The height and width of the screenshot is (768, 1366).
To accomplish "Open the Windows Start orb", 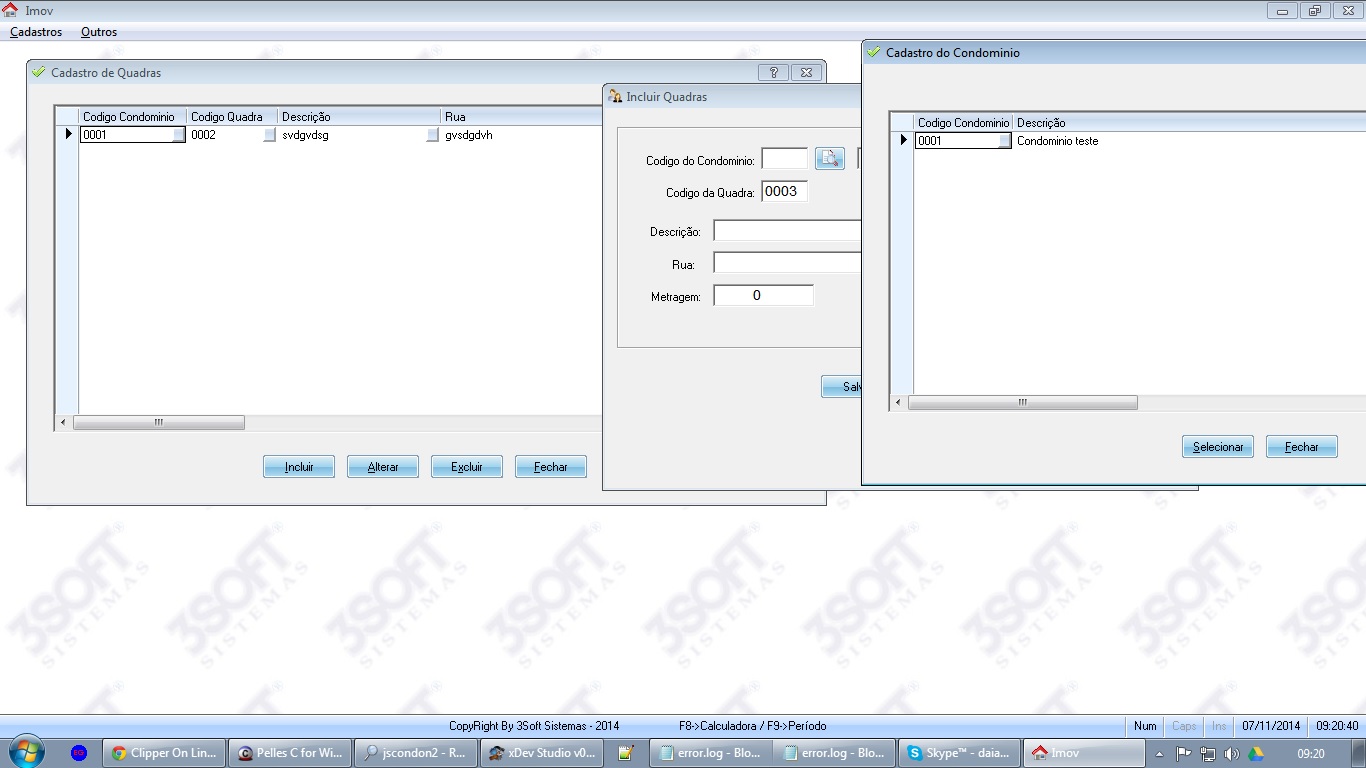I will [25, 753].
